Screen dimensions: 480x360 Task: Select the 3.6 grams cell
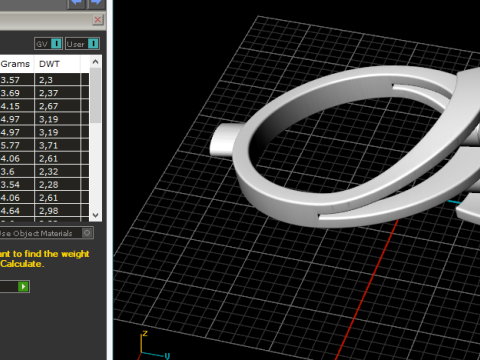click(x=17, y=172)
